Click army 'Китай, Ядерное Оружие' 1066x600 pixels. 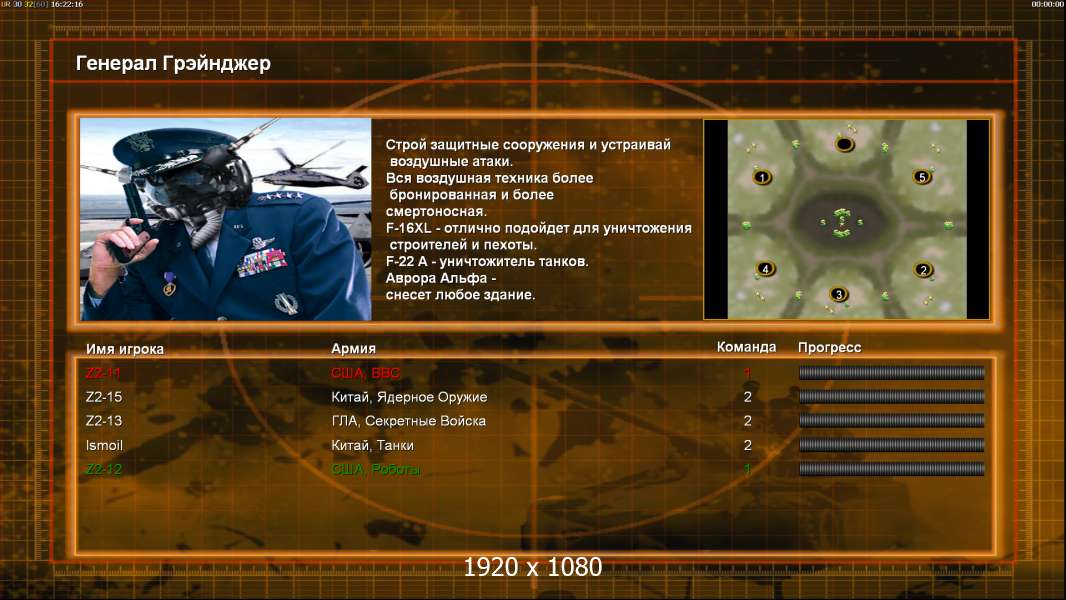(409, 398)
